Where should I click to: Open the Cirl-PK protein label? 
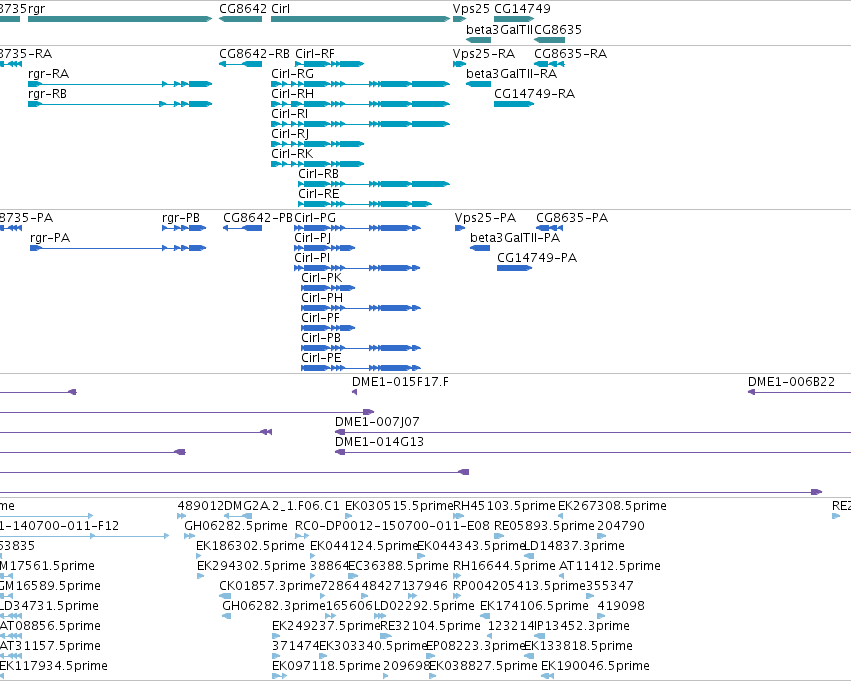point(322,278)
